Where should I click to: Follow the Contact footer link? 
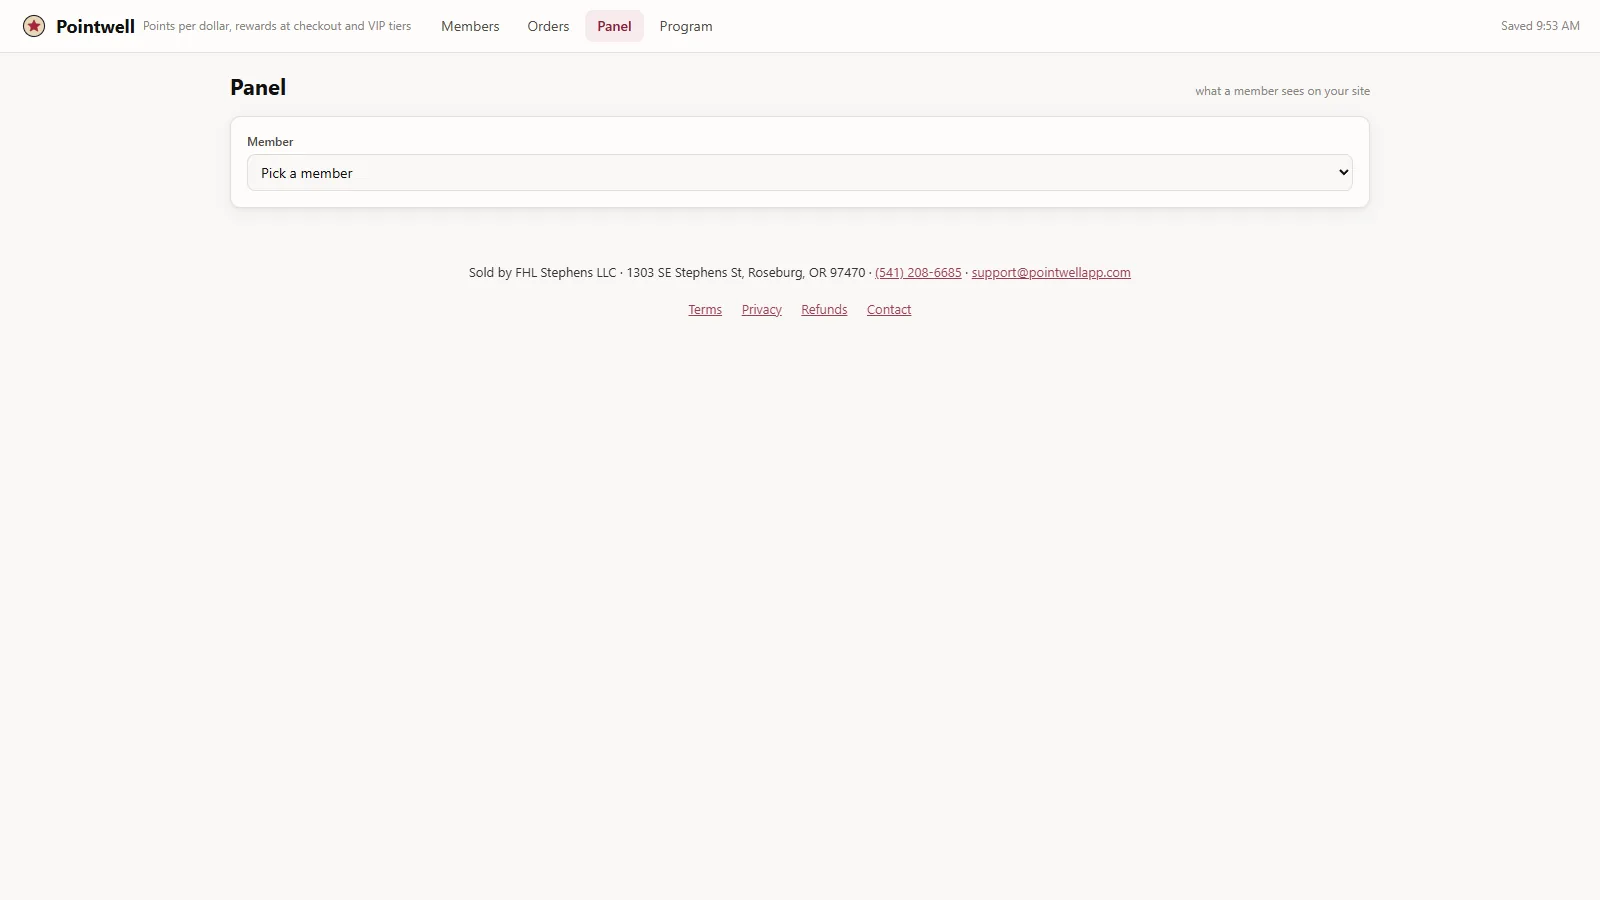point(889,310)
